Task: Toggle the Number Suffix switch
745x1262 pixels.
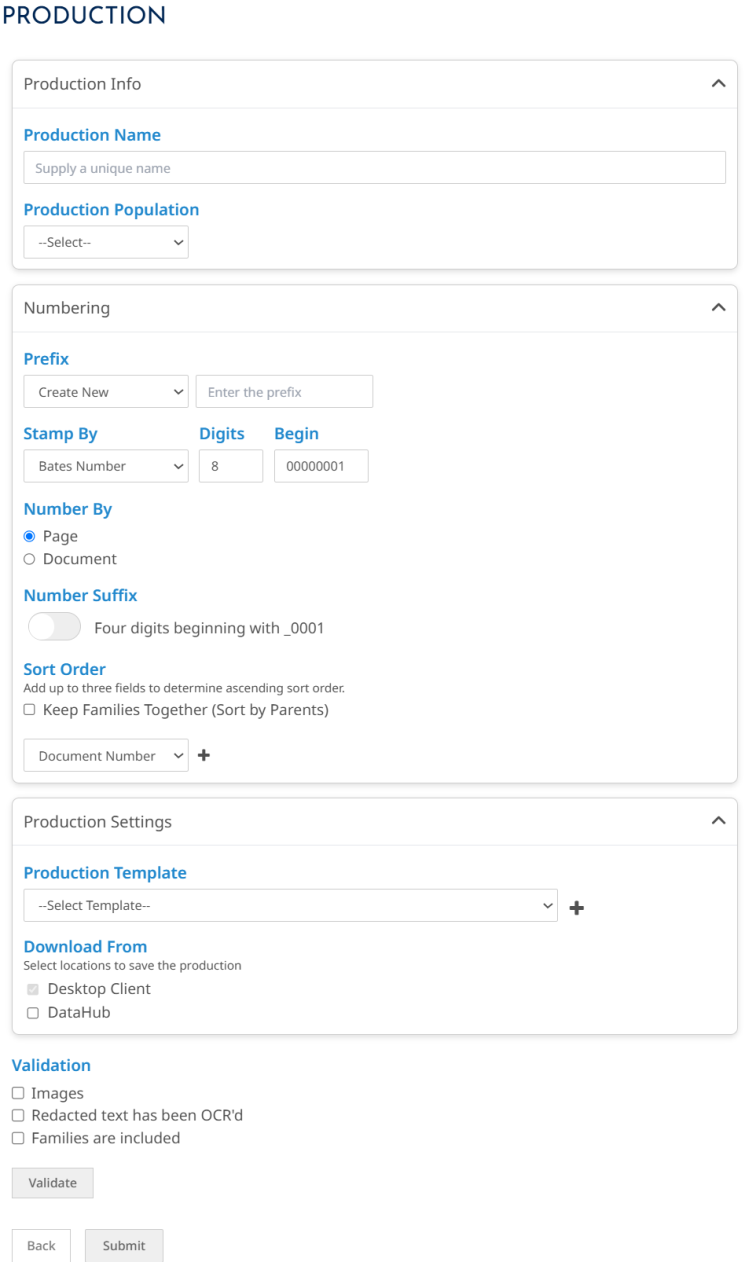Action: coord(54,628)
